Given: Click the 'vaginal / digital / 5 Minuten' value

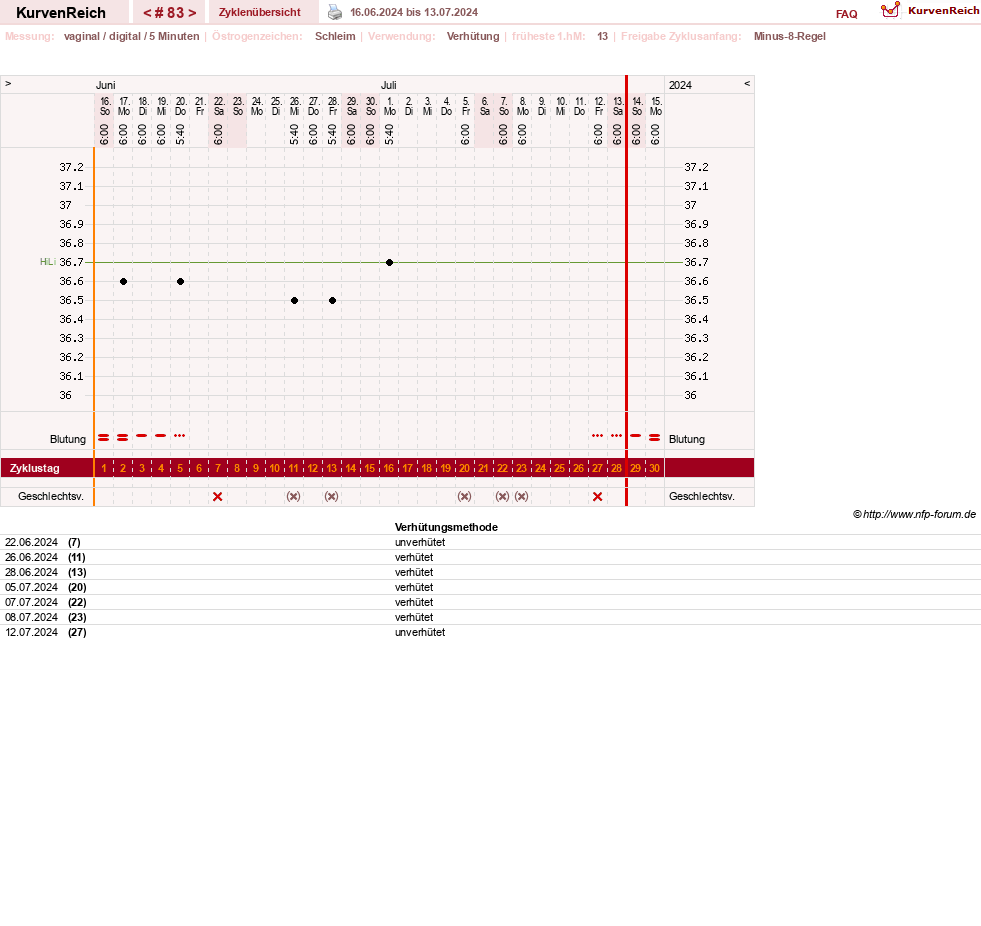Looking at the screenshot, I should [131, 36].
